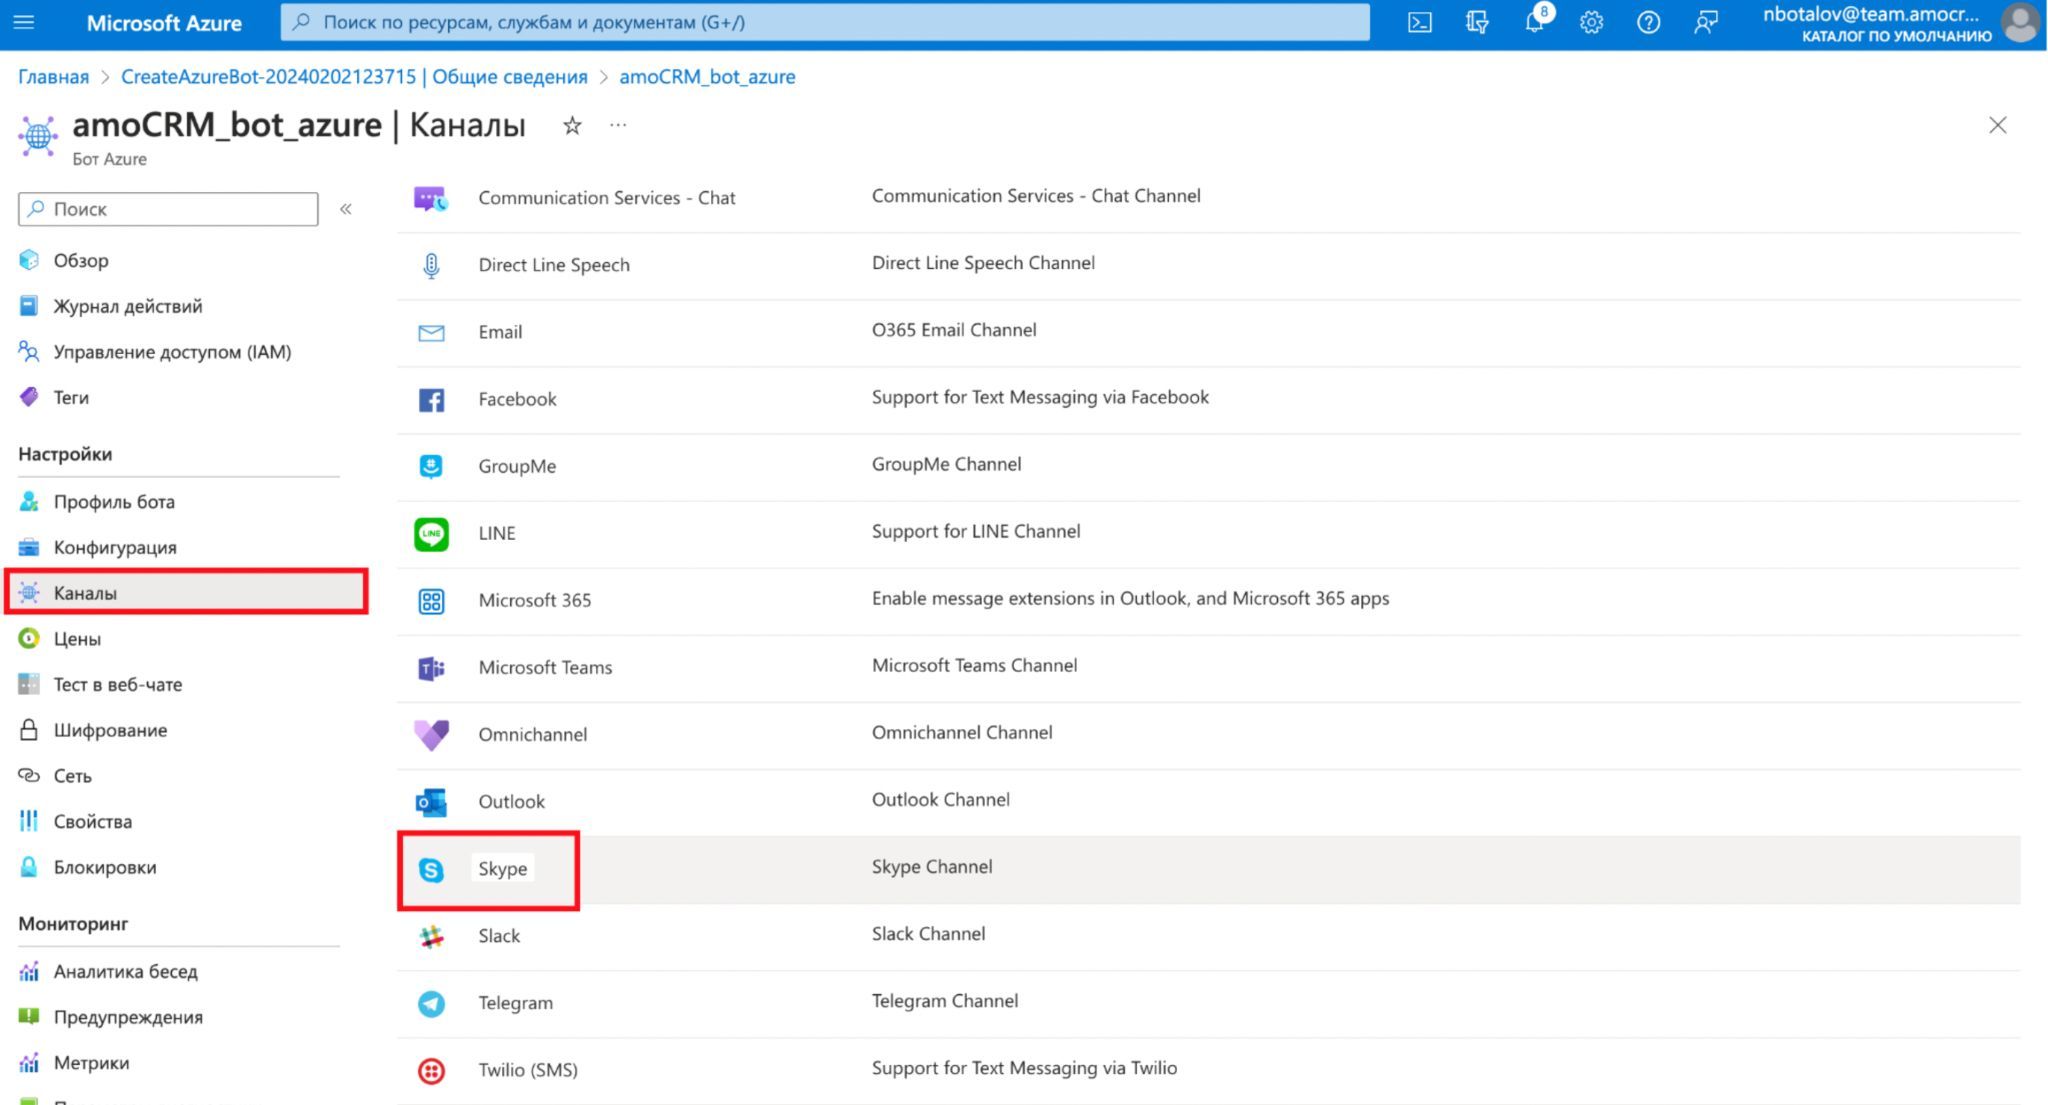Click the GroupMe channel icon
The width and height of the screenshot is (2048, 1105).
tap(431, 467)
